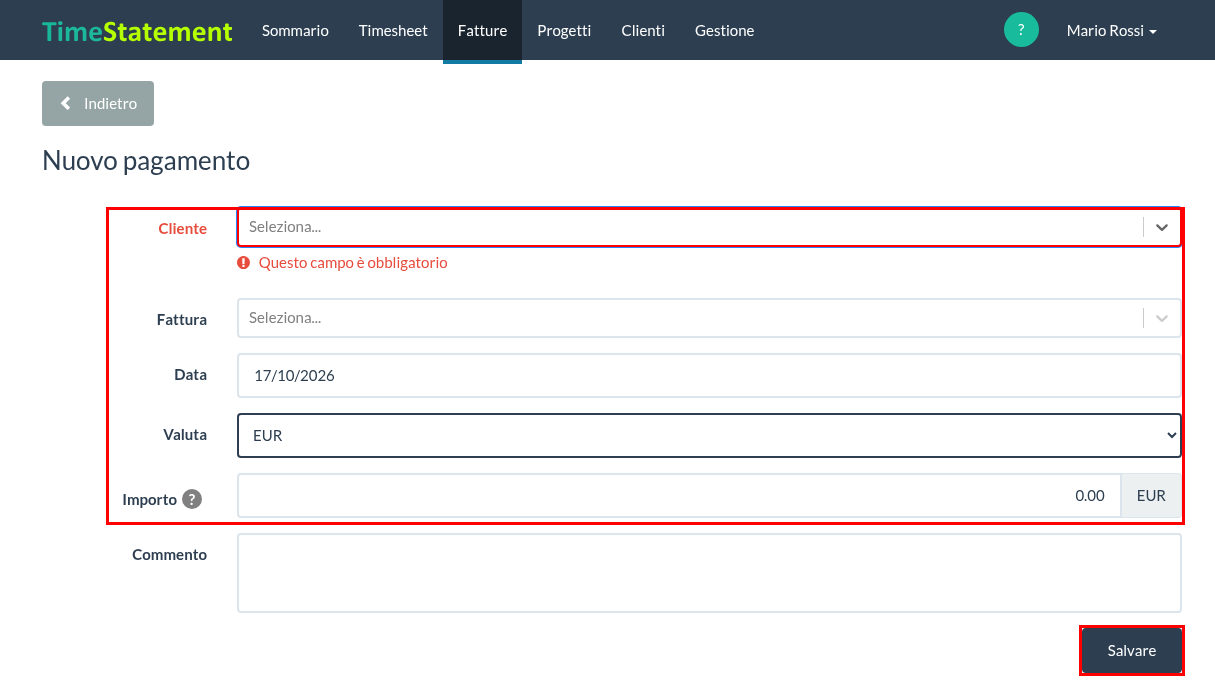Click the red error exclamation icon
1215x693 pixels.
243,263
